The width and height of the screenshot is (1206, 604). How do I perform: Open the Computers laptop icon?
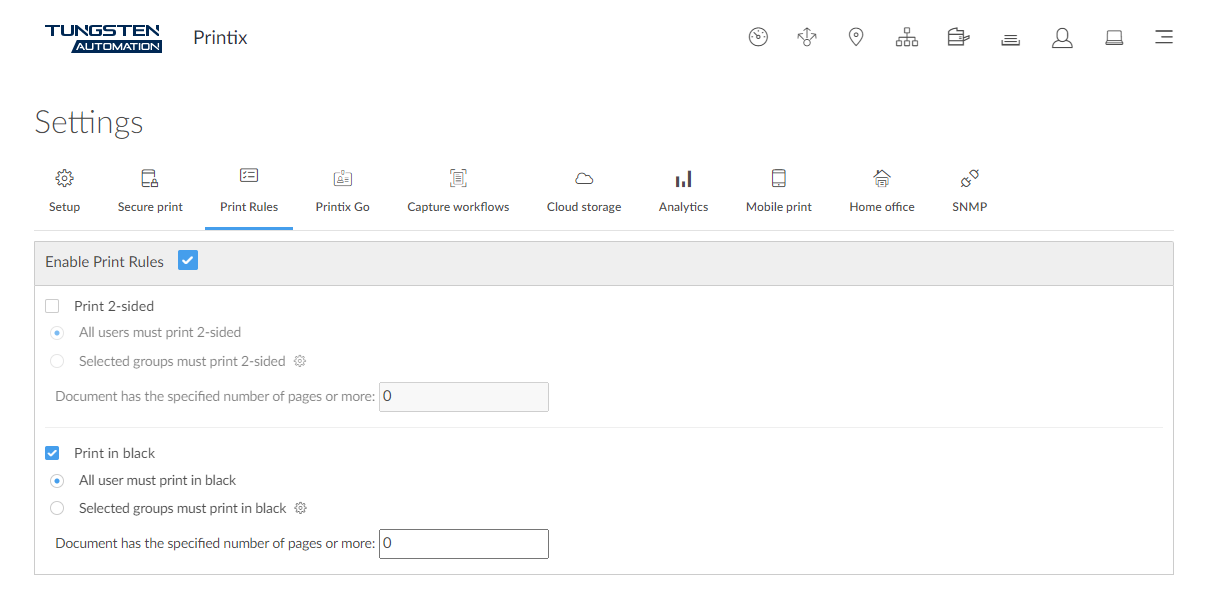point(1113,38)
